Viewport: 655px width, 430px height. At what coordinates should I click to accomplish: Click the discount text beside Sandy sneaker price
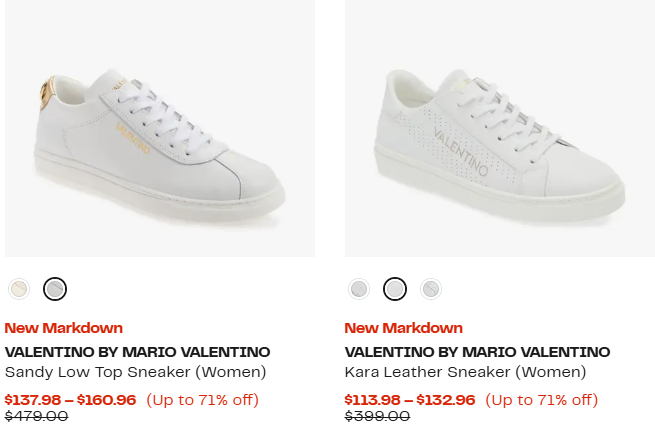point(202,400)
